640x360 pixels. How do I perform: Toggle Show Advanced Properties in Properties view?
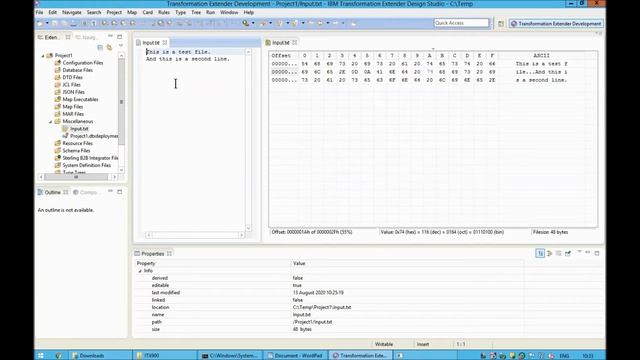click(x=549, y=253)
